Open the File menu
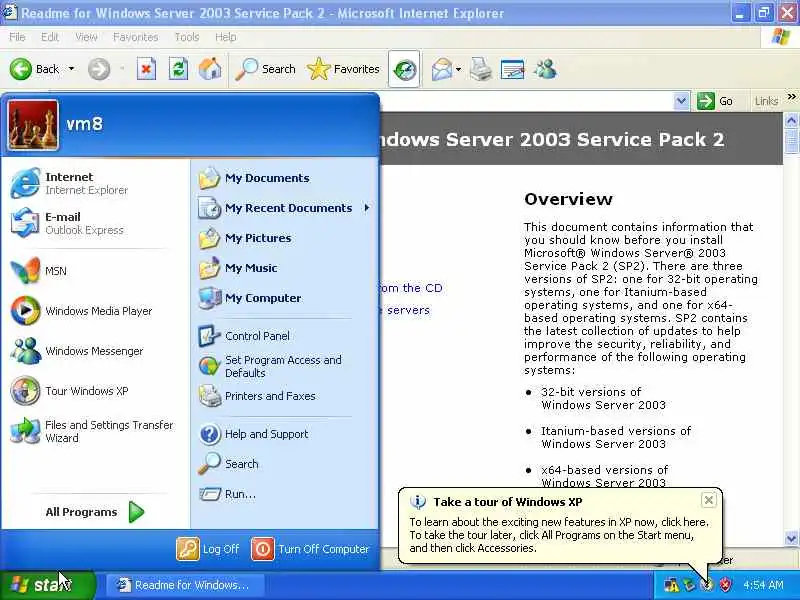The image size is (800, 600). [x=17, y=37]
